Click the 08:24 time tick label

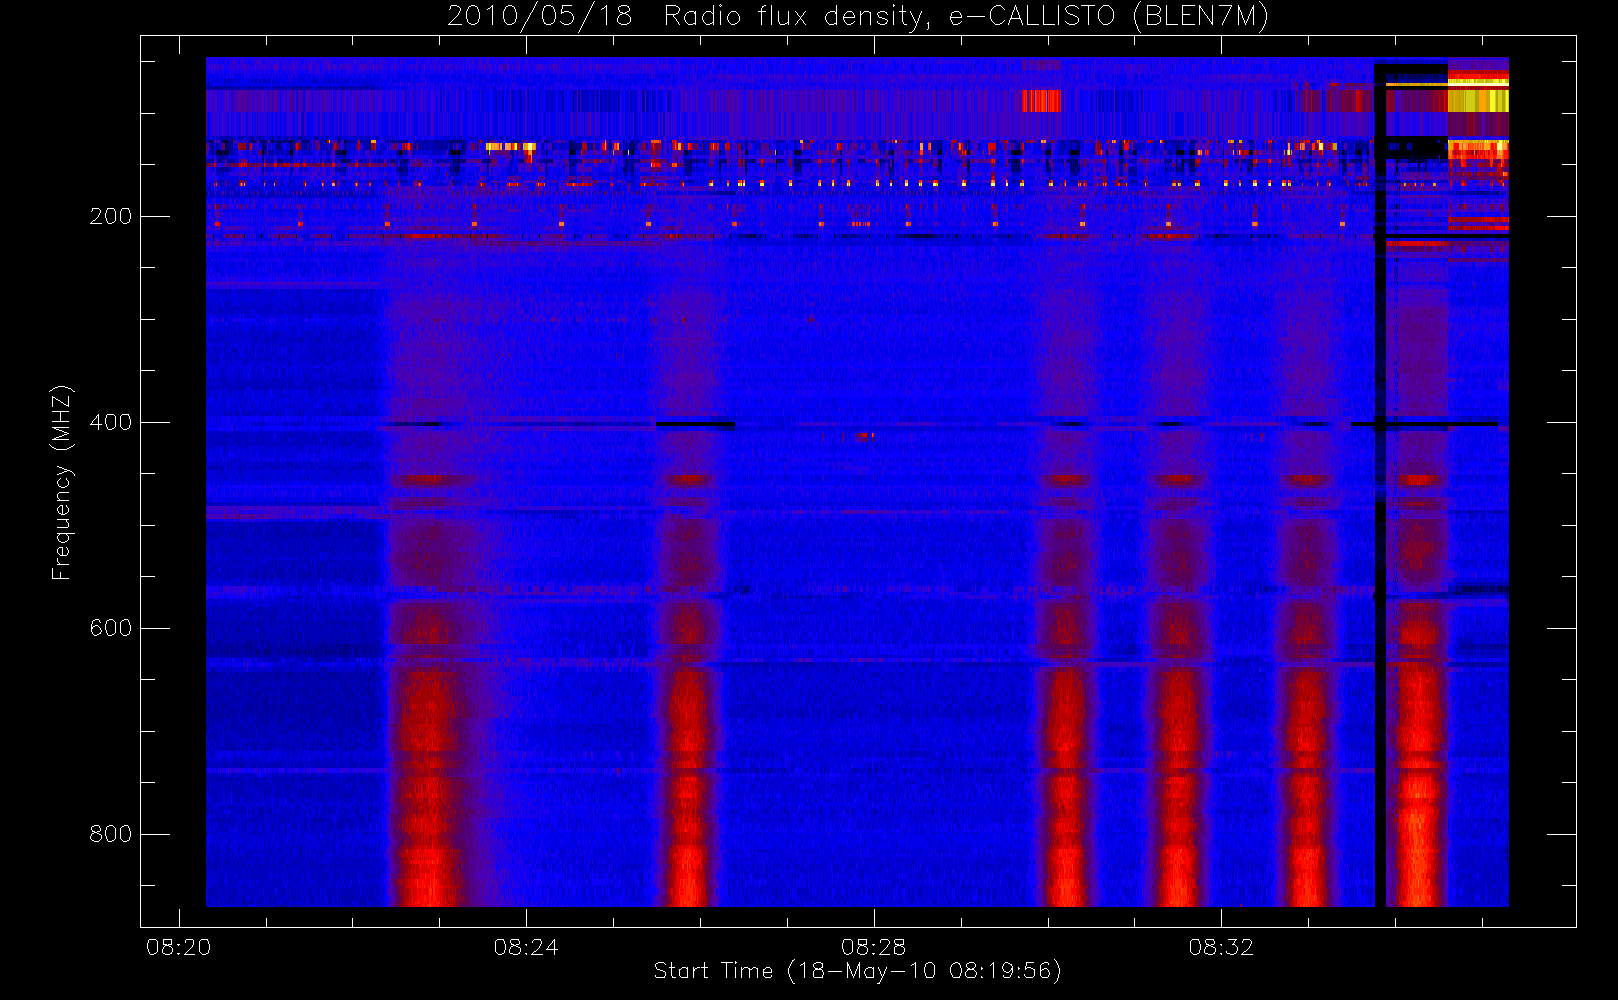[526, 947]
